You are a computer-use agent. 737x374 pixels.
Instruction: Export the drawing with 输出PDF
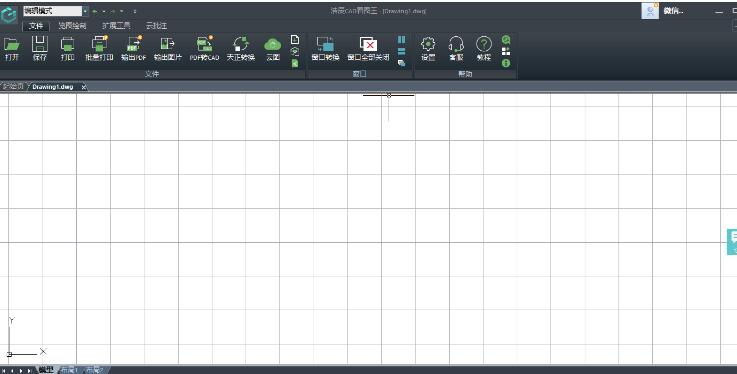[x=134, y=49]
